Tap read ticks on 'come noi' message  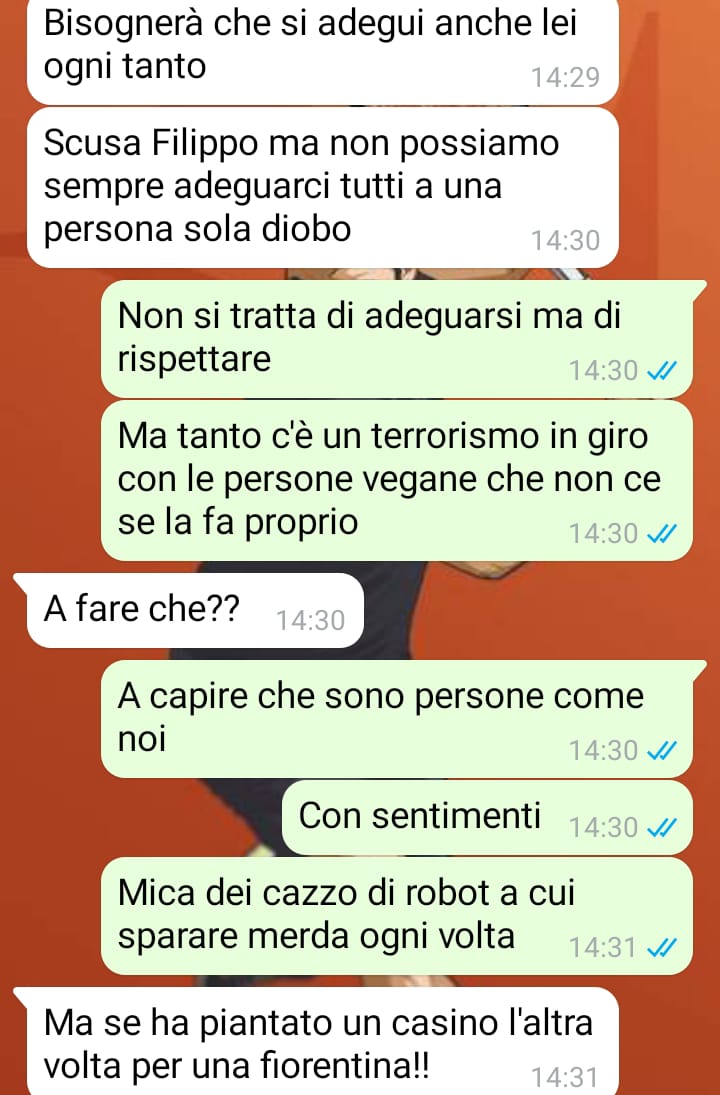point(661,751)
